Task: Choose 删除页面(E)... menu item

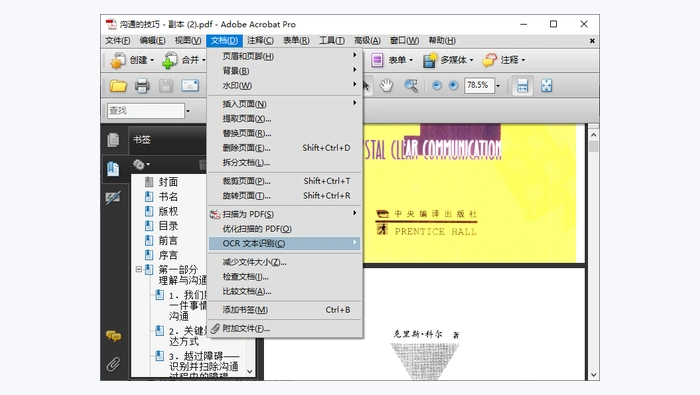Action: tap(284, 148)
